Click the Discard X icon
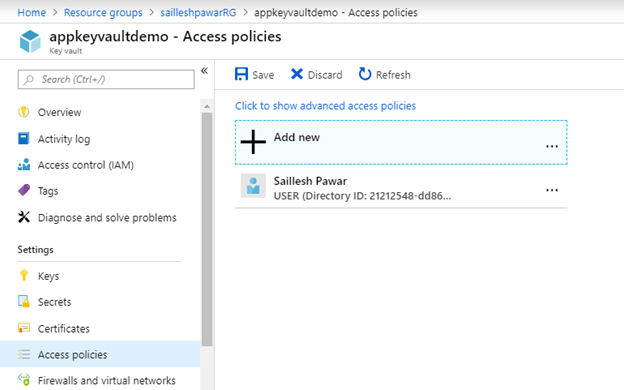The width and height of the screenshot is (624, 390). coord(297,74)
